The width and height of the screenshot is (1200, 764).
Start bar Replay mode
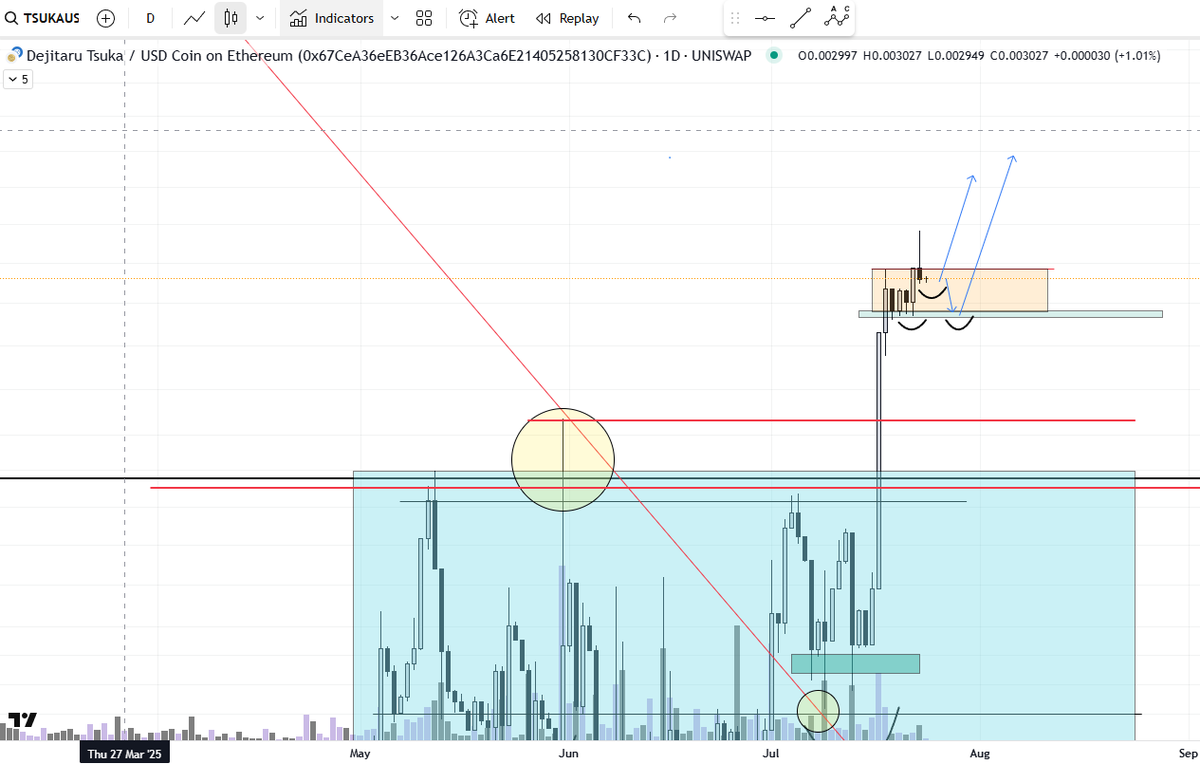click(567, 18)
